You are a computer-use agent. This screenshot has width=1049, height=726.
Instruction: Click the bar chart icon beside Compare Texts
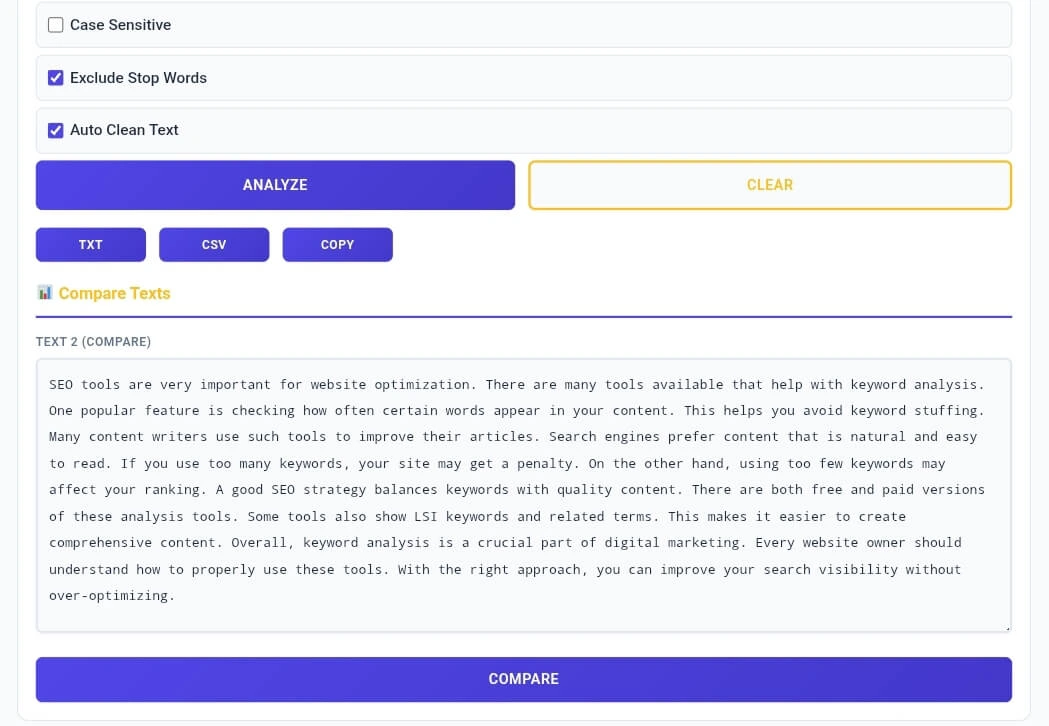pyautogui.click(x=45, y=292)
